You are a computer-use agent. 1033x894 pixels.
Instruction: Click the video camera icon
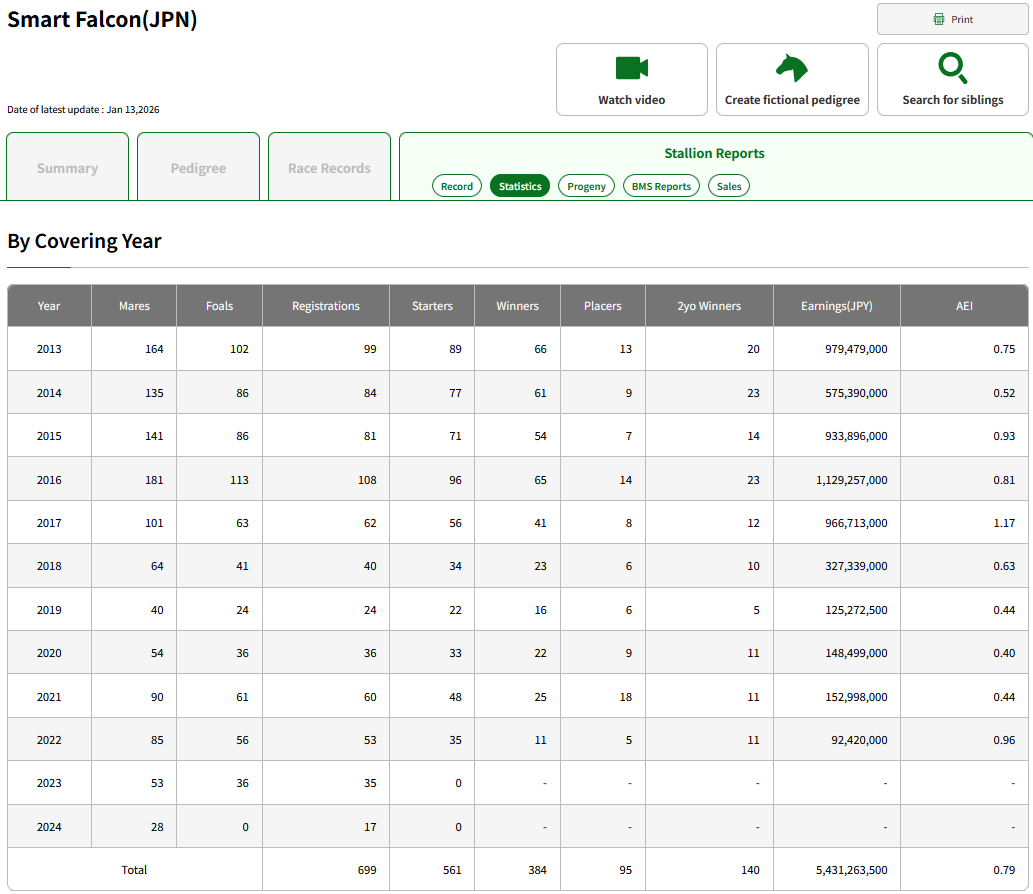[x=632, y=68]
